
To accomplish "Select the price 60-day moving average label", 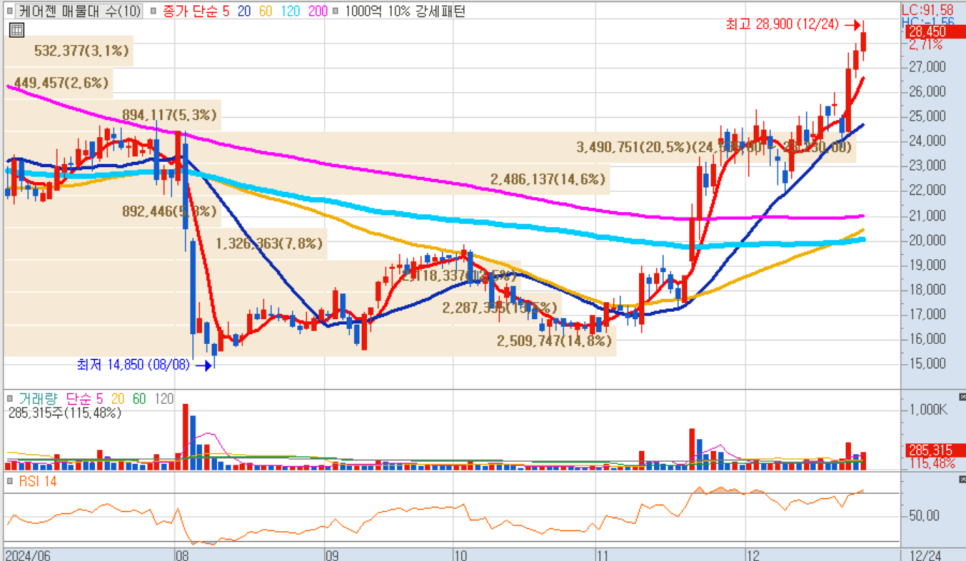I will coord(266,11).
